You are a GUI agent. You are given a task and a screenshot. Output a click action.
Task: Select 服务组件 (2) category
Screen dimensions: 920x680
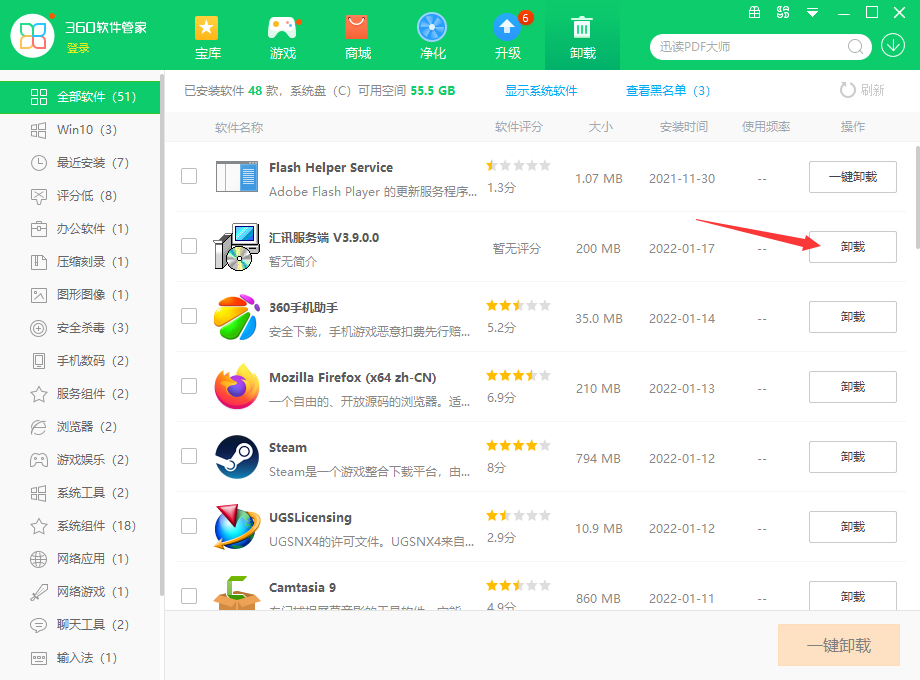click(x=80, y=394)
